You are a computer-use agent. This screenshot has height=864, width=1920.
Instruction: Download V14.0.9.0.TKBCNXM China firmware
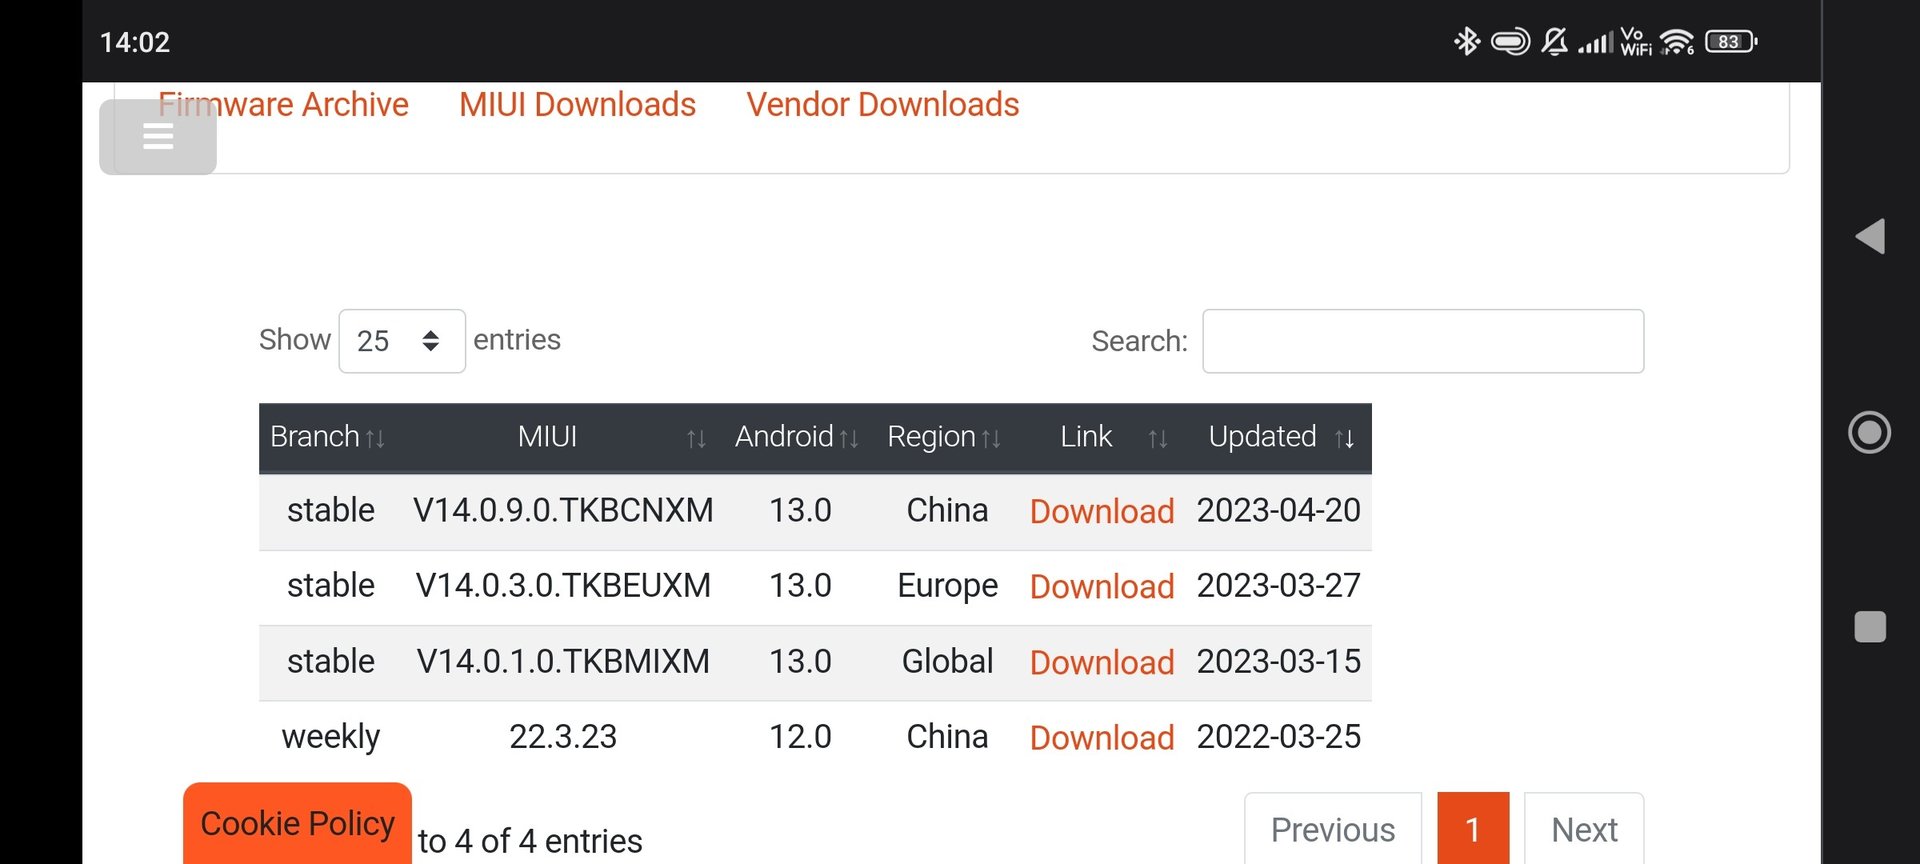click(x=1102, y=511)
